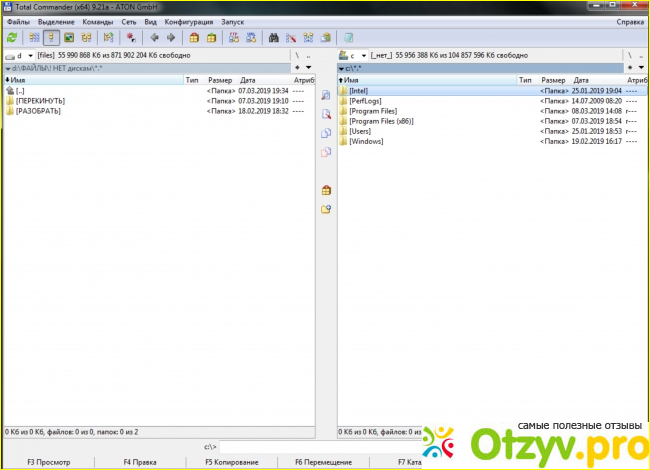Click the new folder icon in middle bar
The height and width of the screenshot is (470, 650).
325,209
